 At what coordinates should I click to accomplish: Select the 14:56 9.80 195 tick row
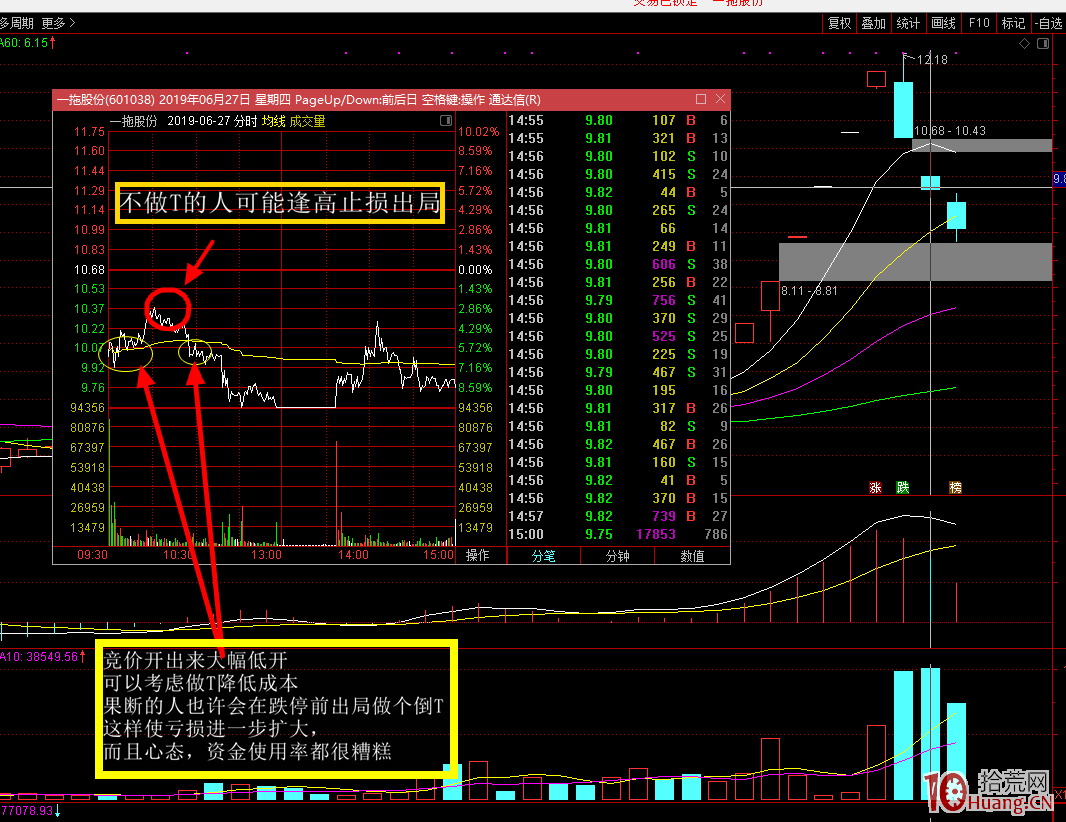[618, 390]
